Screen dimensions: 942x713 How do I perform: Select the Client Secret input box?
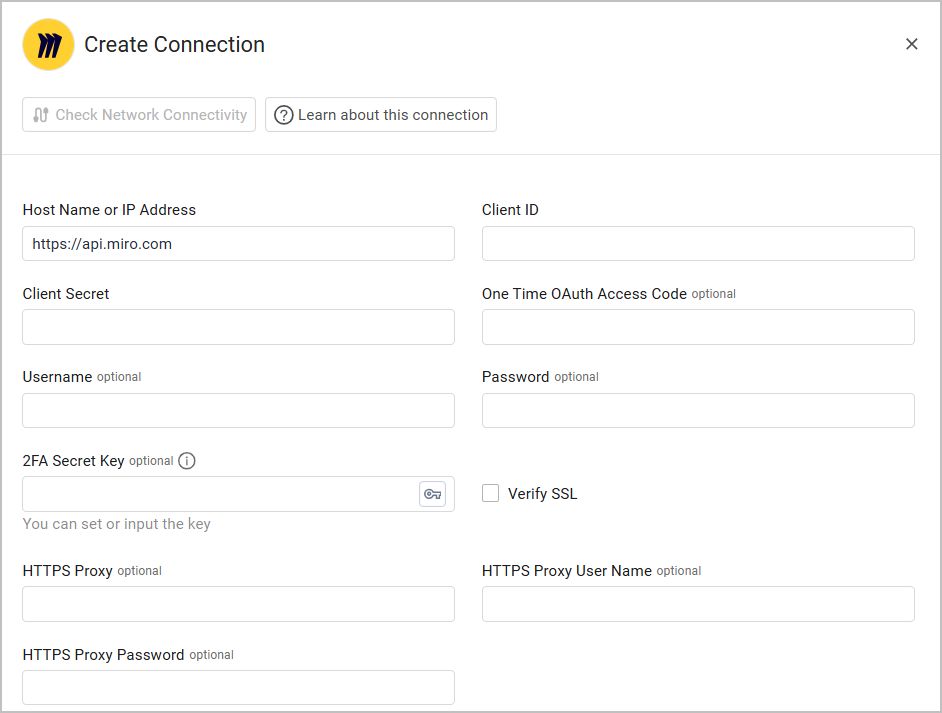[x=238, y=327]
